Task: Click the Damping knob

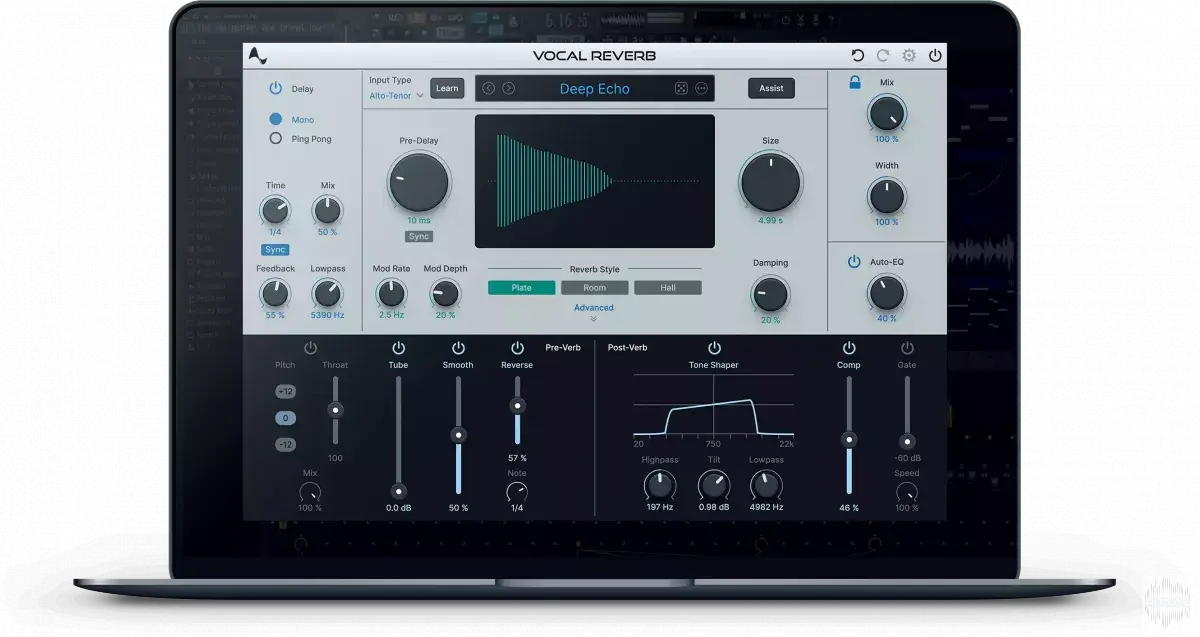Action: 770,294
